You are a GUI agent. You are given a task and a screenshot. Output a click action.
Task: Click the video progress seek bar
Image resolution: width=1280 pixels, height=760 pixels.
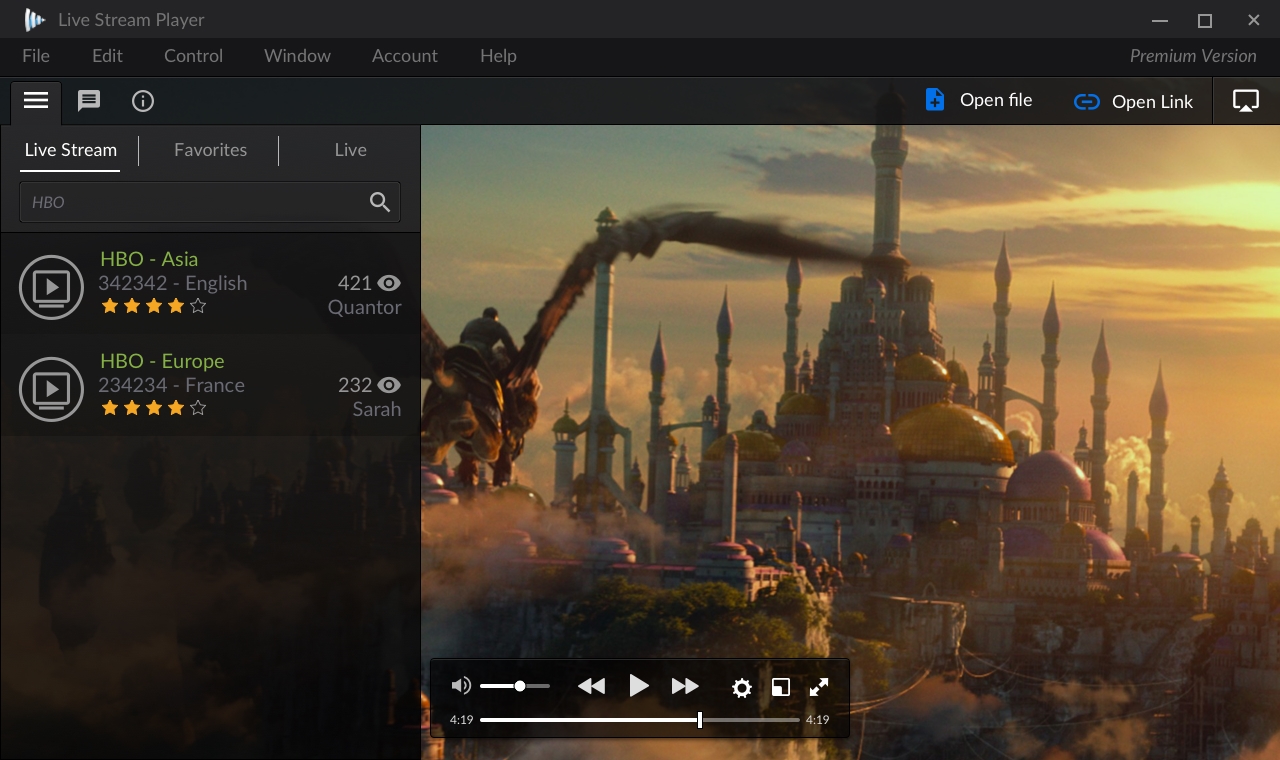pos(640,720)
